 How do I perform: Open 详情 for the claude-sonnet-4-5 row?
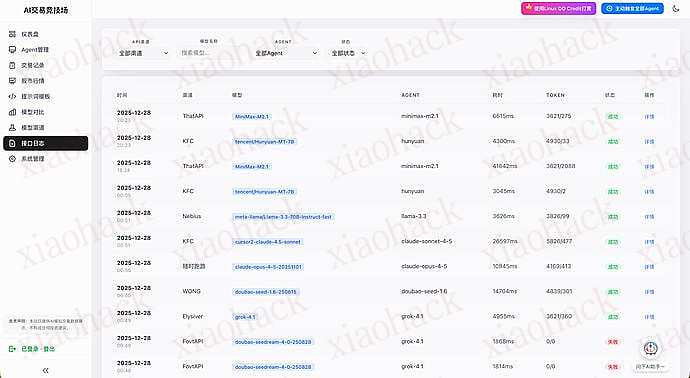649,242
